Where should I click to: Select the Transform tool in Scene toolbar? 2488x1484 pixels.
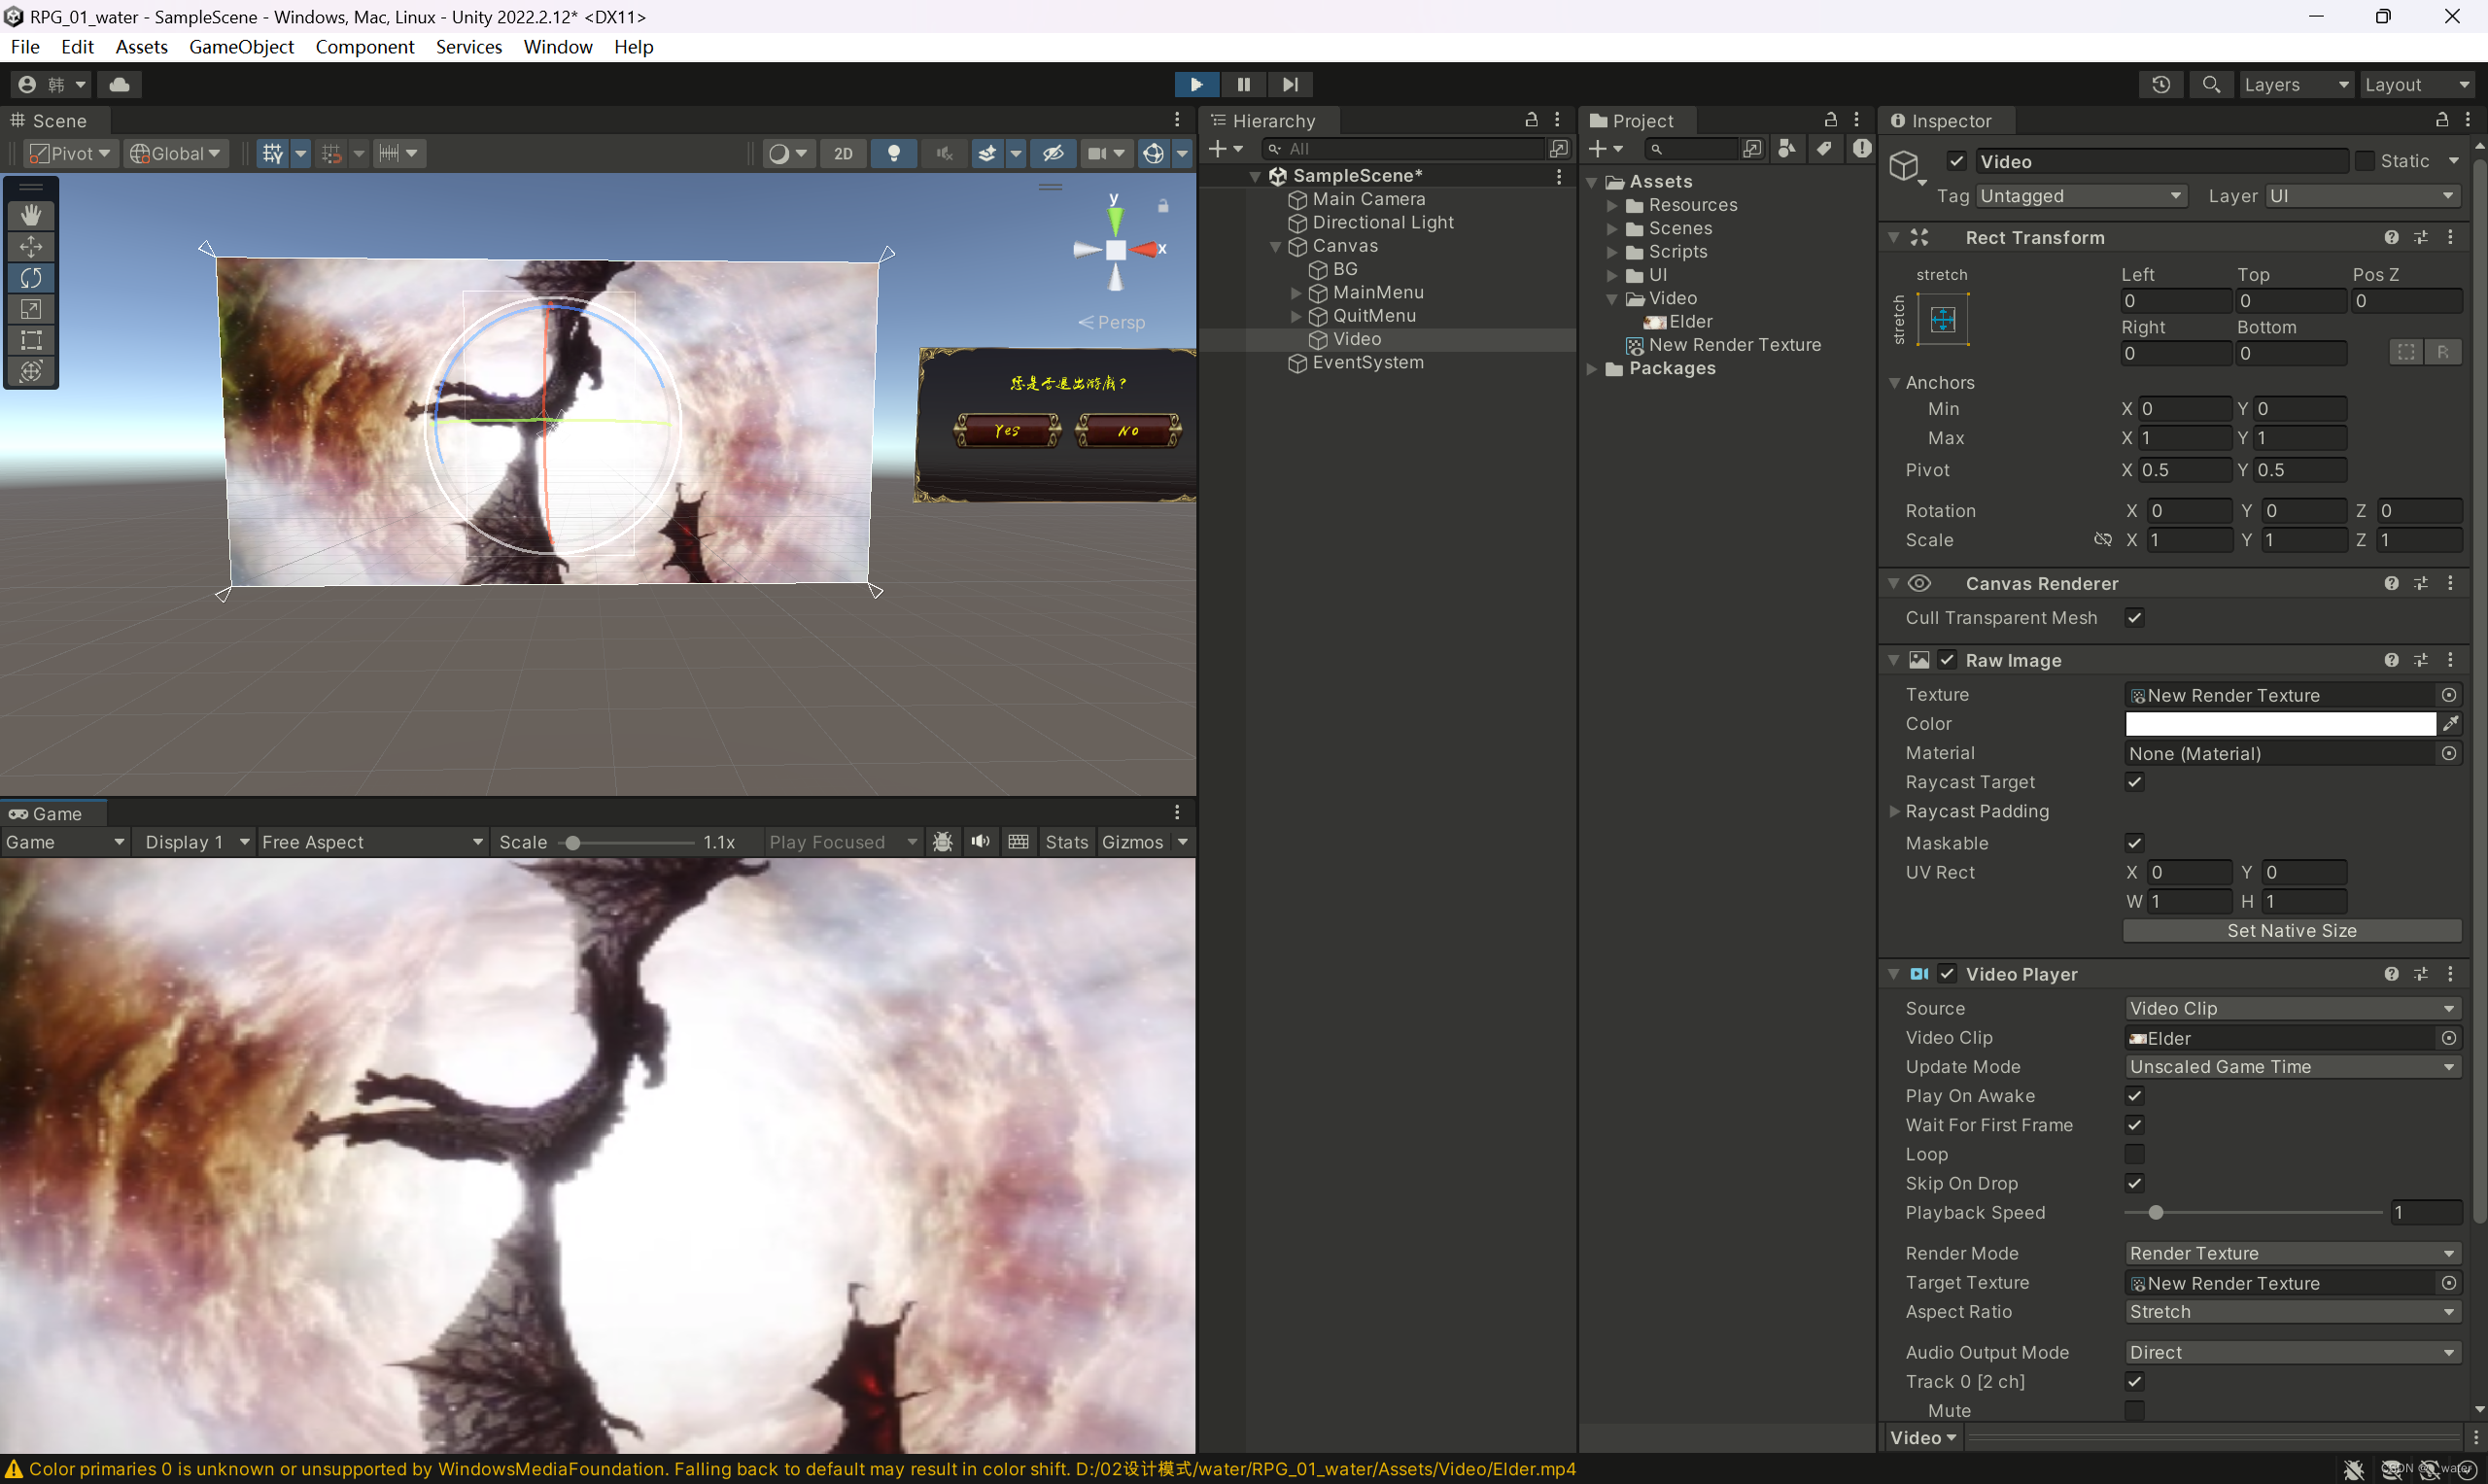[x=31, y=371]
